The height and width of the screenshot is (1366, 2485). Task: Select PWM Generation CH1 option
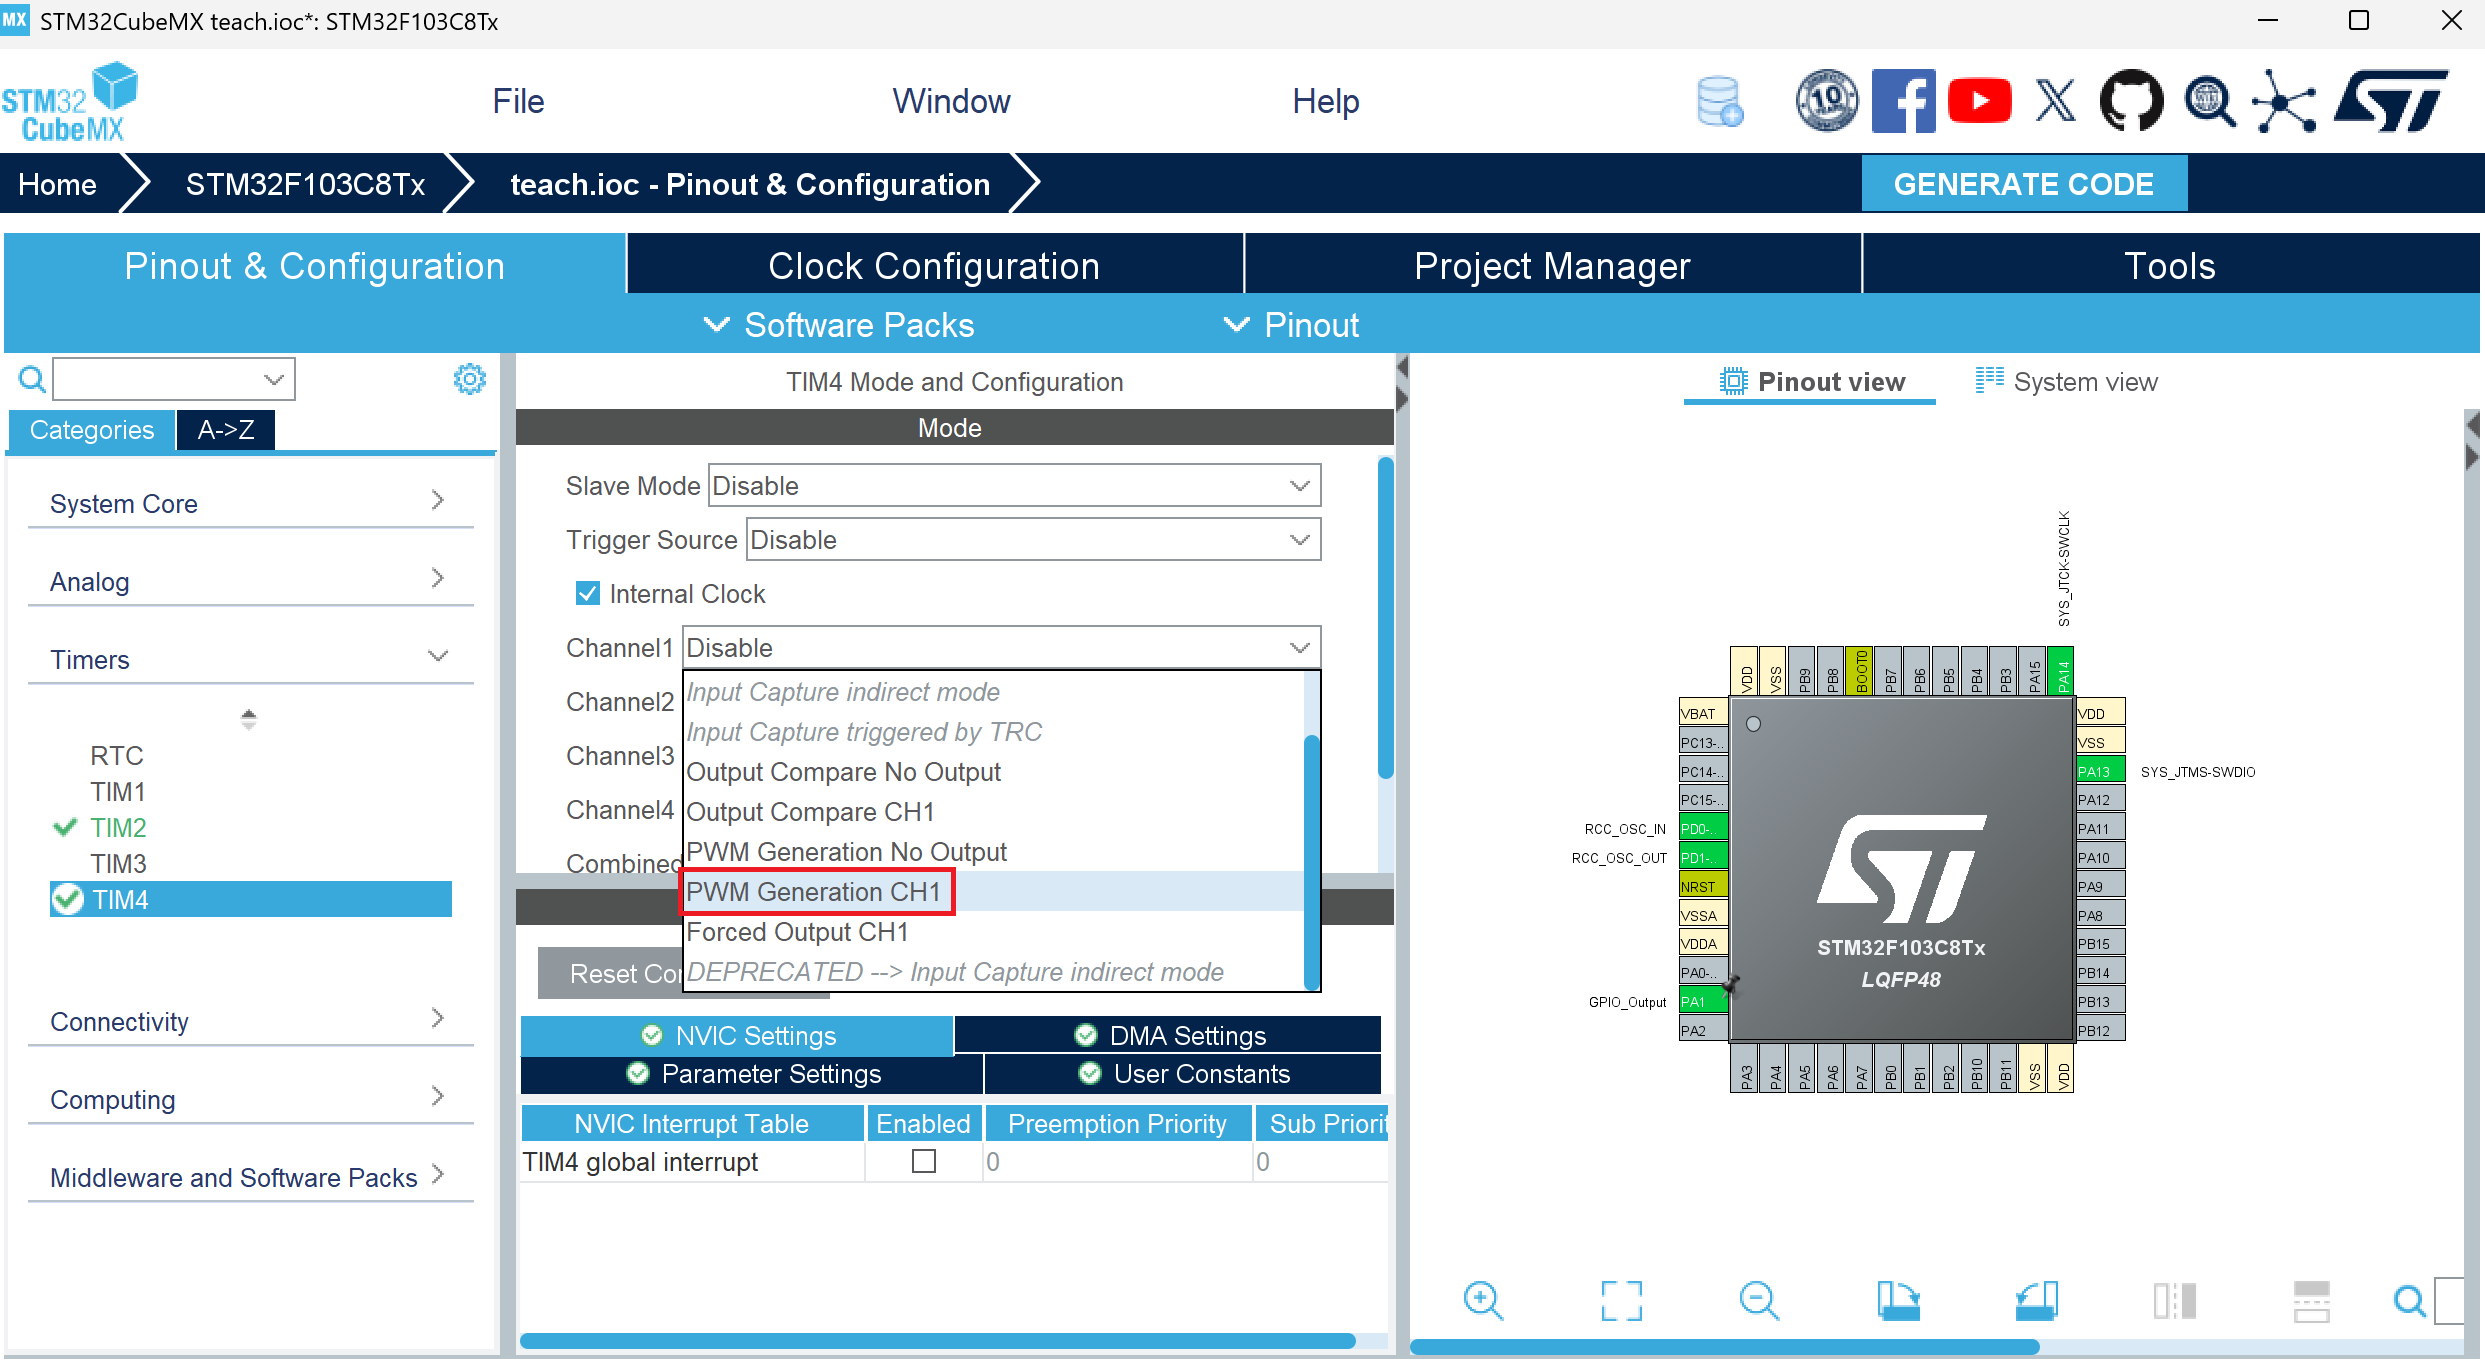click(x=814, y=891)
